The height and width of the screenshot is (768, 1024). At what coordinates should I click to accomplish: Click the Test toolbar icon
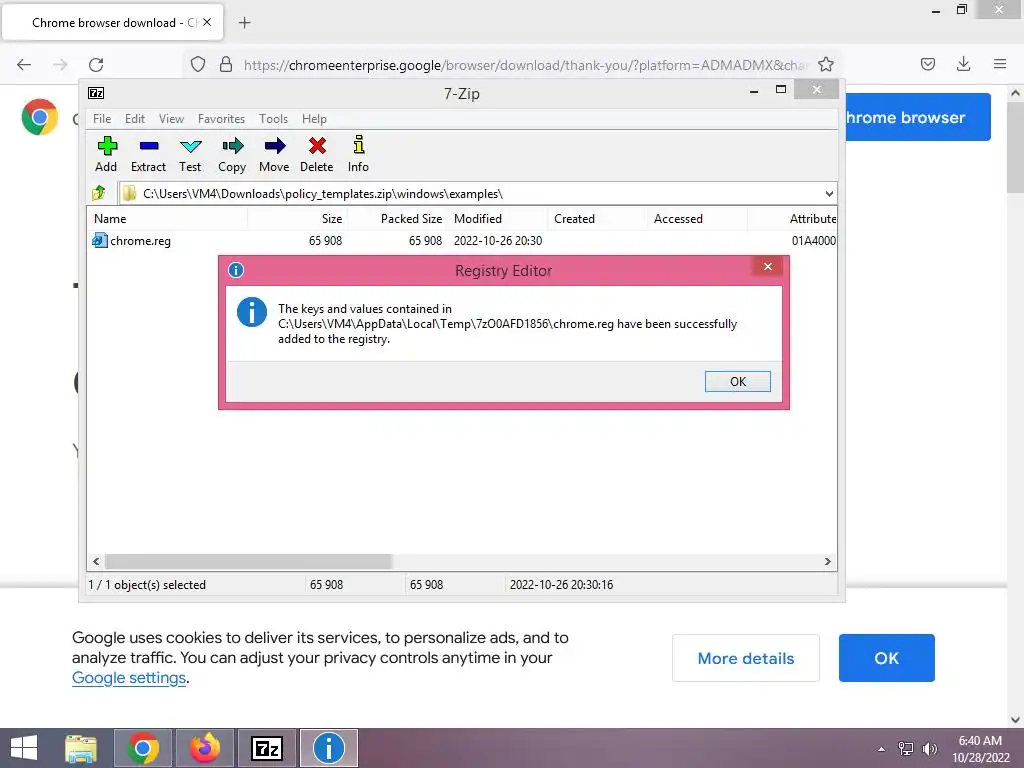tap(190, 146)
